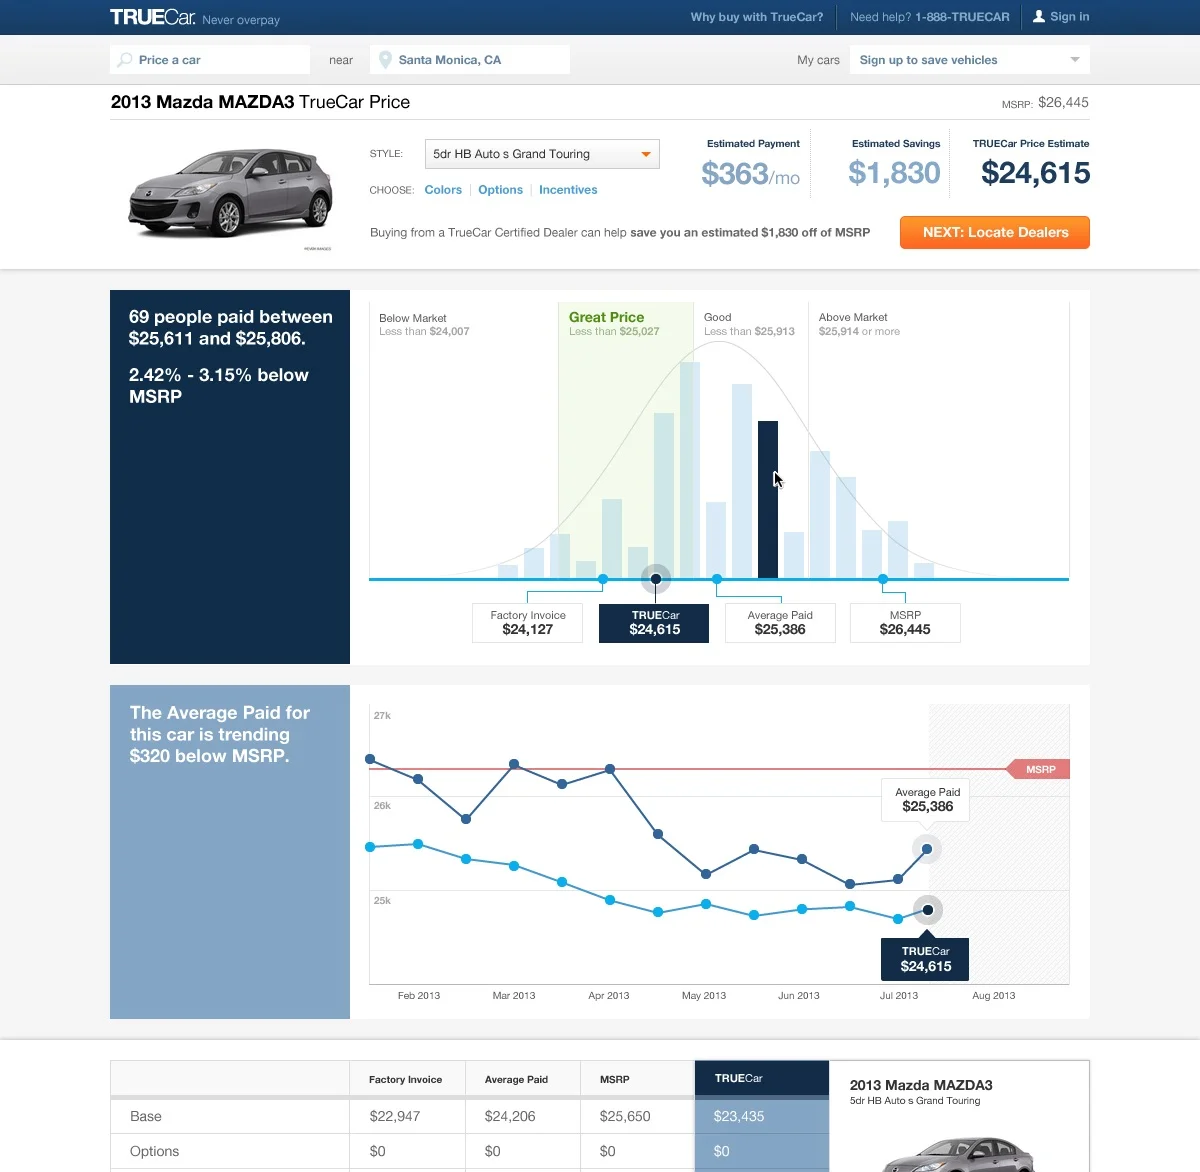This screenshot has height=1172, width=1200.
Task: Click the last Average Paid data point on trend chart
Action: pos(927,849)
